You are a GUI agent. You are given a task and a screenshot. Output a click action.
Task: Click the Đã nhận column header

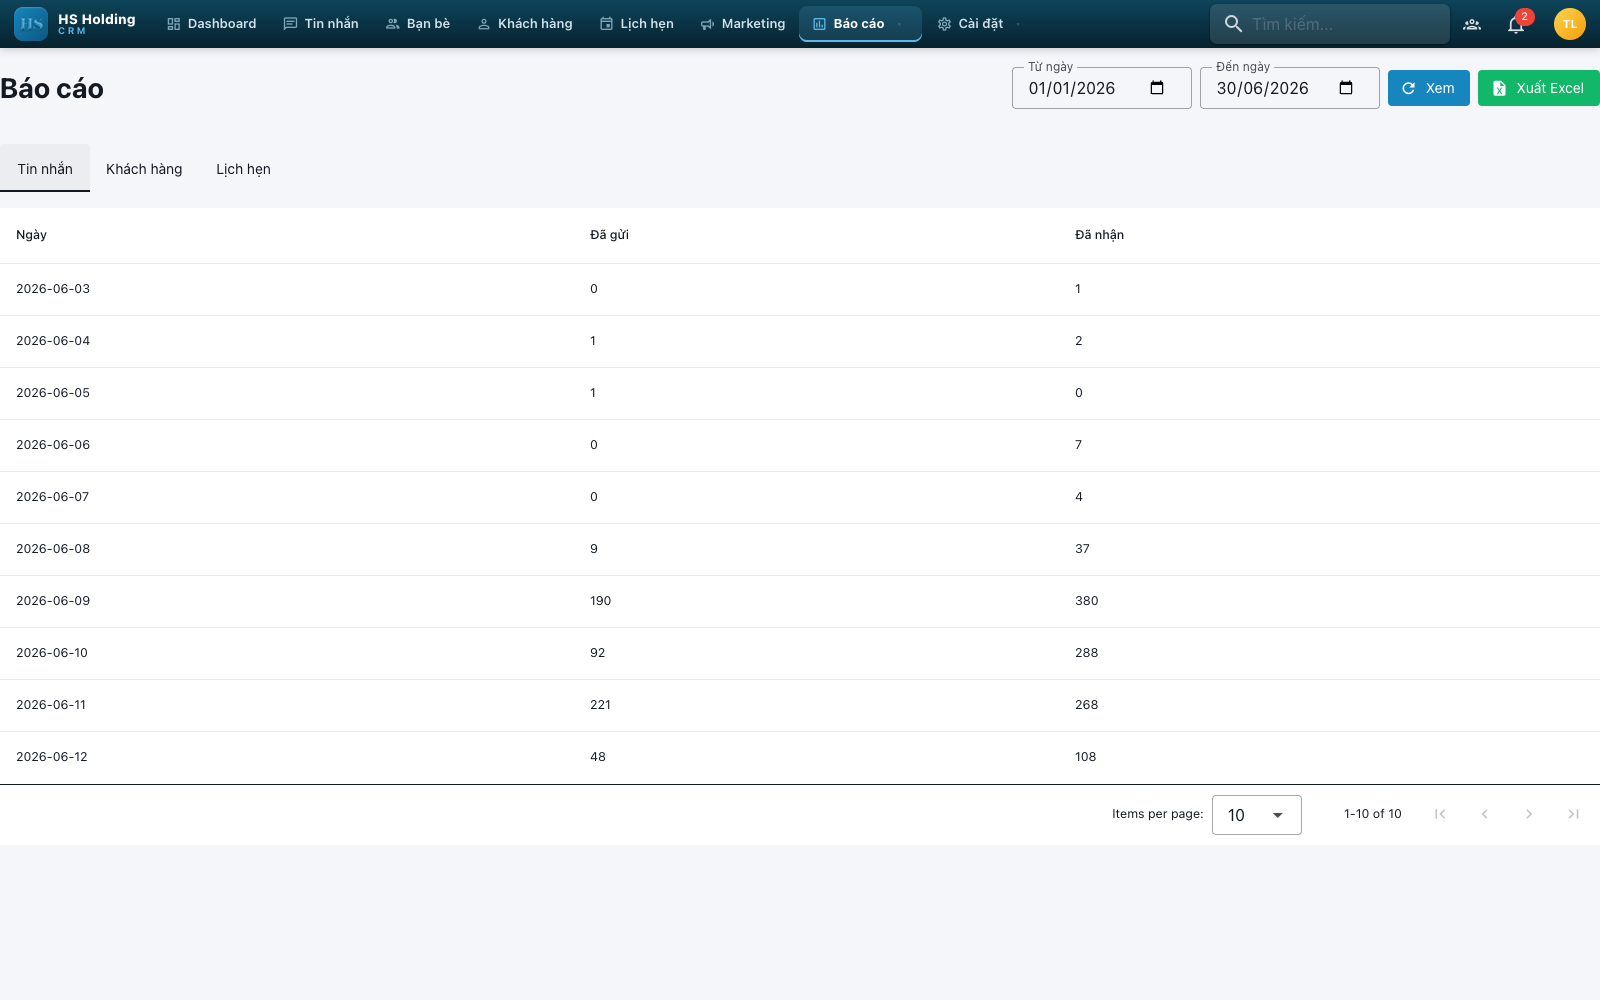point(1099,235)
